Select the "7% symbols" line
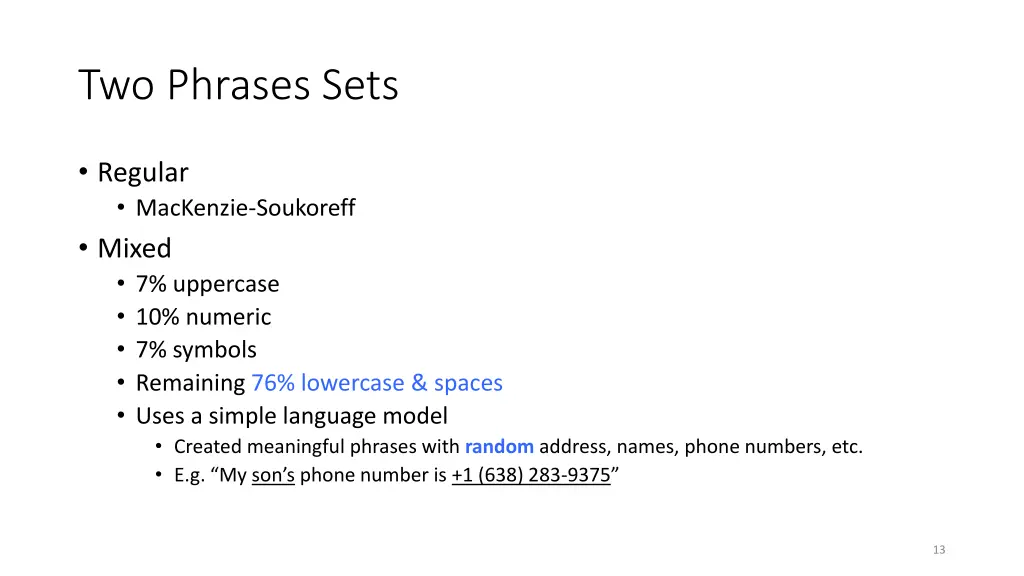Screen dimensions: 1024x576 click(x=196, y=350)
